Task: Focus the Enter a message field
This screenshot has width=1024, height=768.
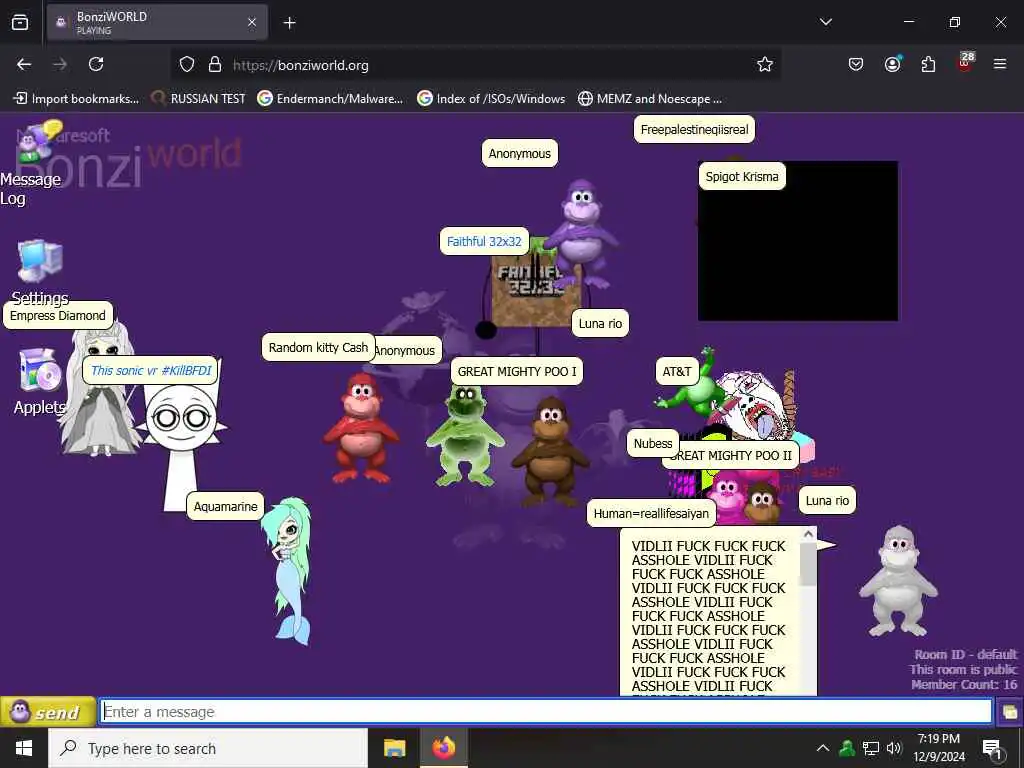Action: pos(546,712)
